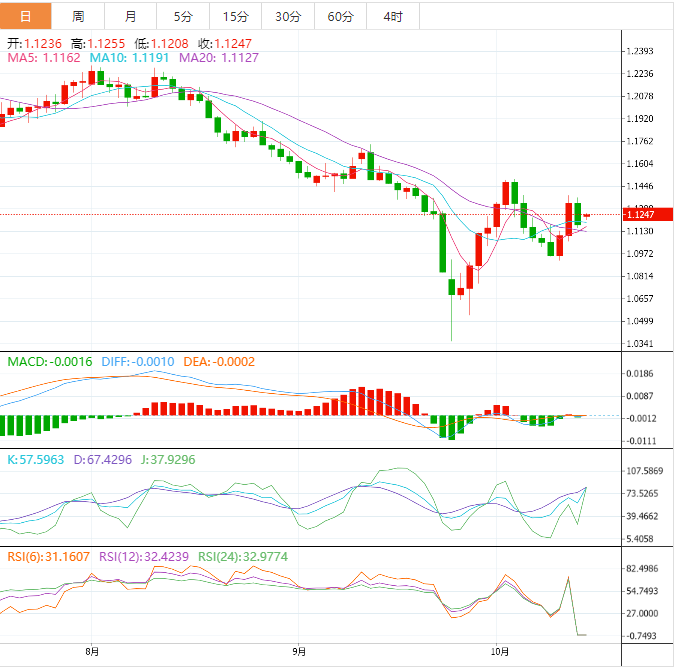The image size is (674, 671).
Task: Switch to the 月 monthly tab
Action: (130, 16)
